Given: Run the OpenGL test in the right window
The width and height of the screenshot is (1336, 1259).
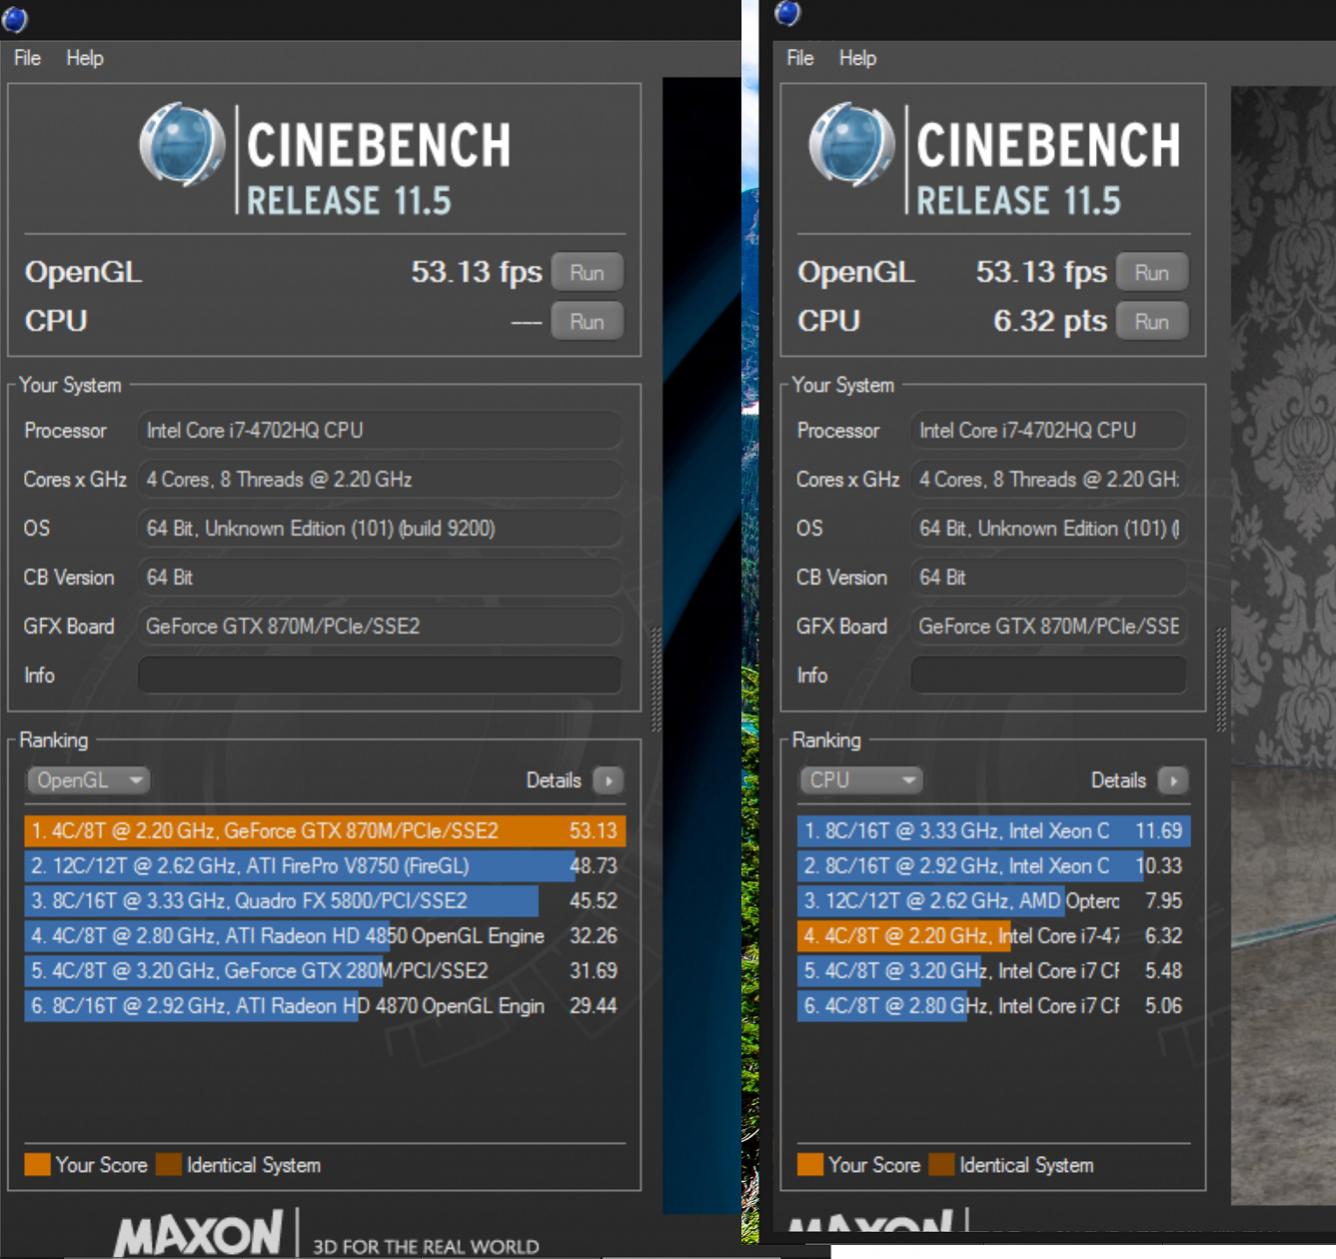Looking at the screenshot, I should pos(1152,272).
